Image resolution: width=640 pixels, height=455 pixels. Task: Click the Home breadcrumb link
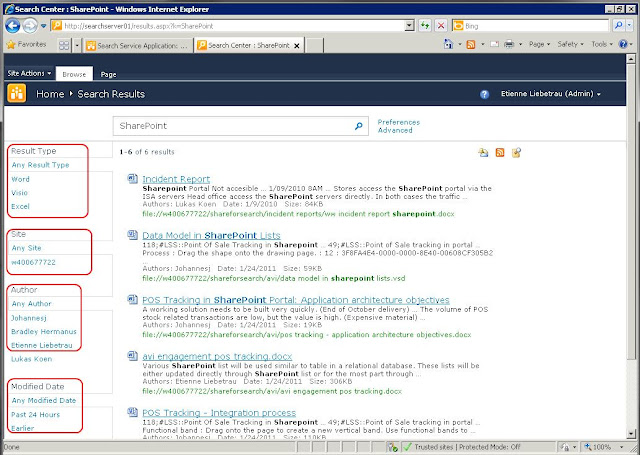coord(50,94)
